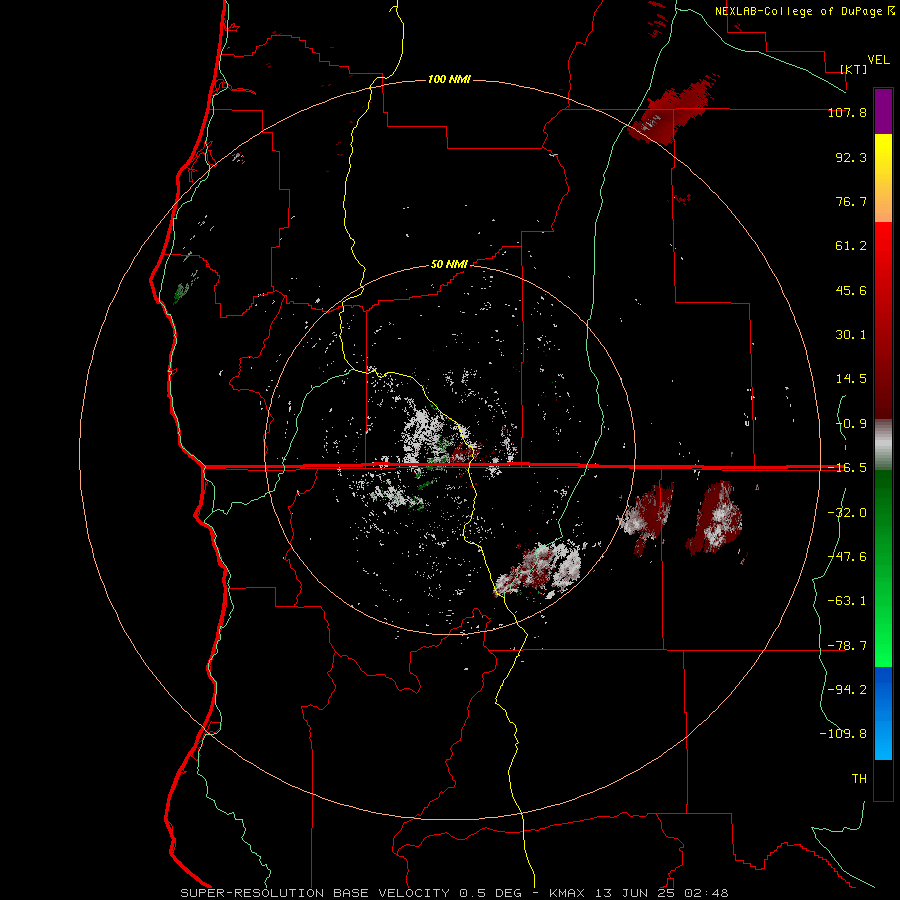The image size is (900, 900).
Task: Click the gray near-zero segment of color bar
Action: (883, 444)
